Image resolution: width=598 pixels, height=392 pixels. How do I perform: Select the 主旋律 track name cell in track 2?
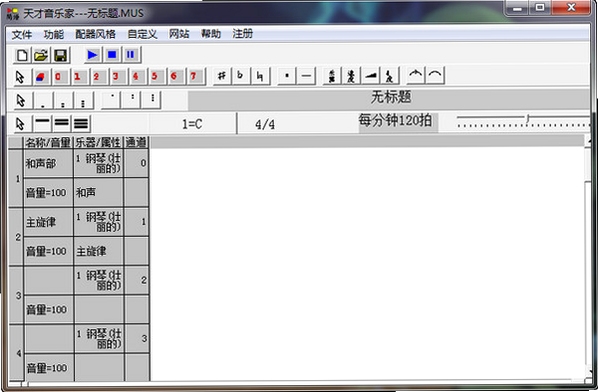[48, 222]
